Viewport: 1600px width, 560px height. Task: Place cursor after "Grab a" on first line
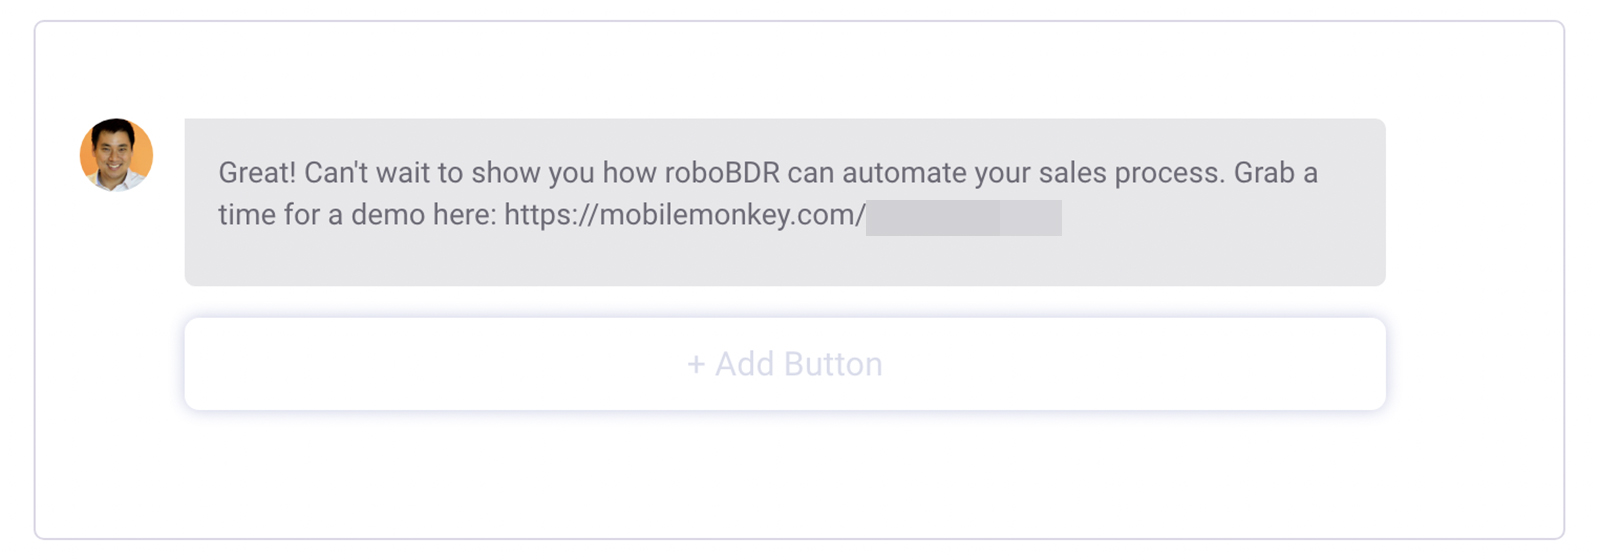tap(1320, 173)
